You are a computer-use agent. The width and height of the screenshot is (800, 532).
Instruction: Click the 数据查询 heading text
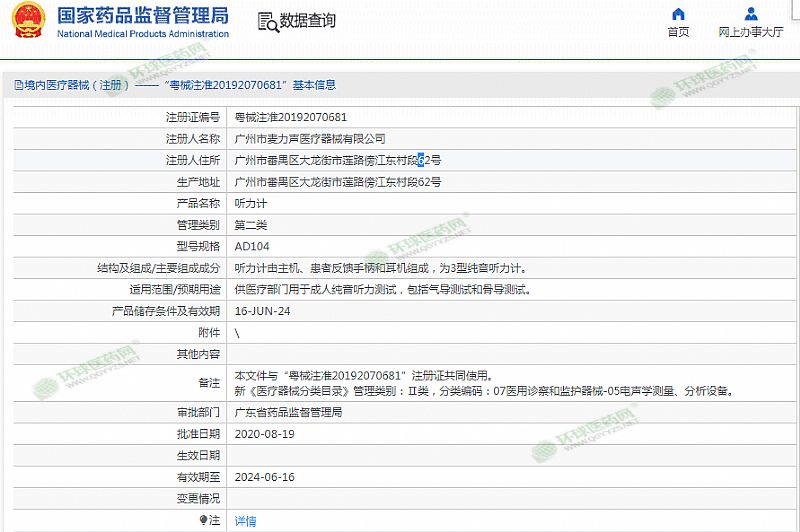(x=308, y=21)
